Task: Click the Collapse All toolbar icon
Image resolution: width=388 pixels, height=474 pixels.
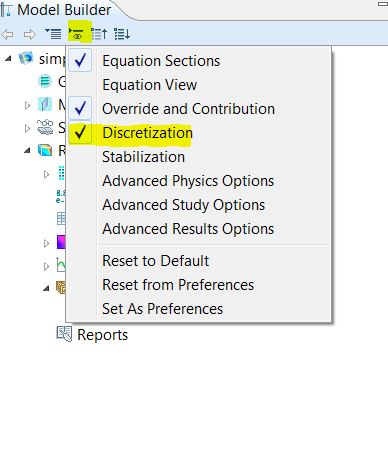Action: (x=99, y=34)
